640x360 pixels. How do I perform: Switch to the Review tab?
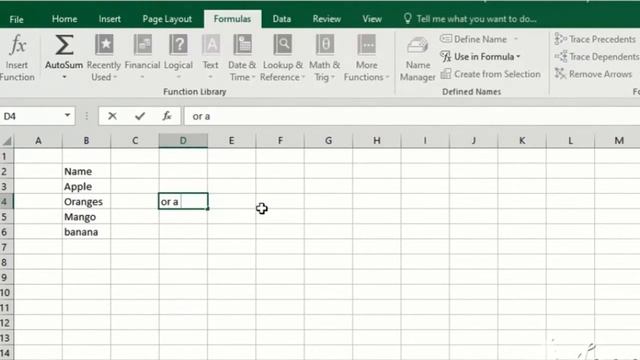coord(327,19)
